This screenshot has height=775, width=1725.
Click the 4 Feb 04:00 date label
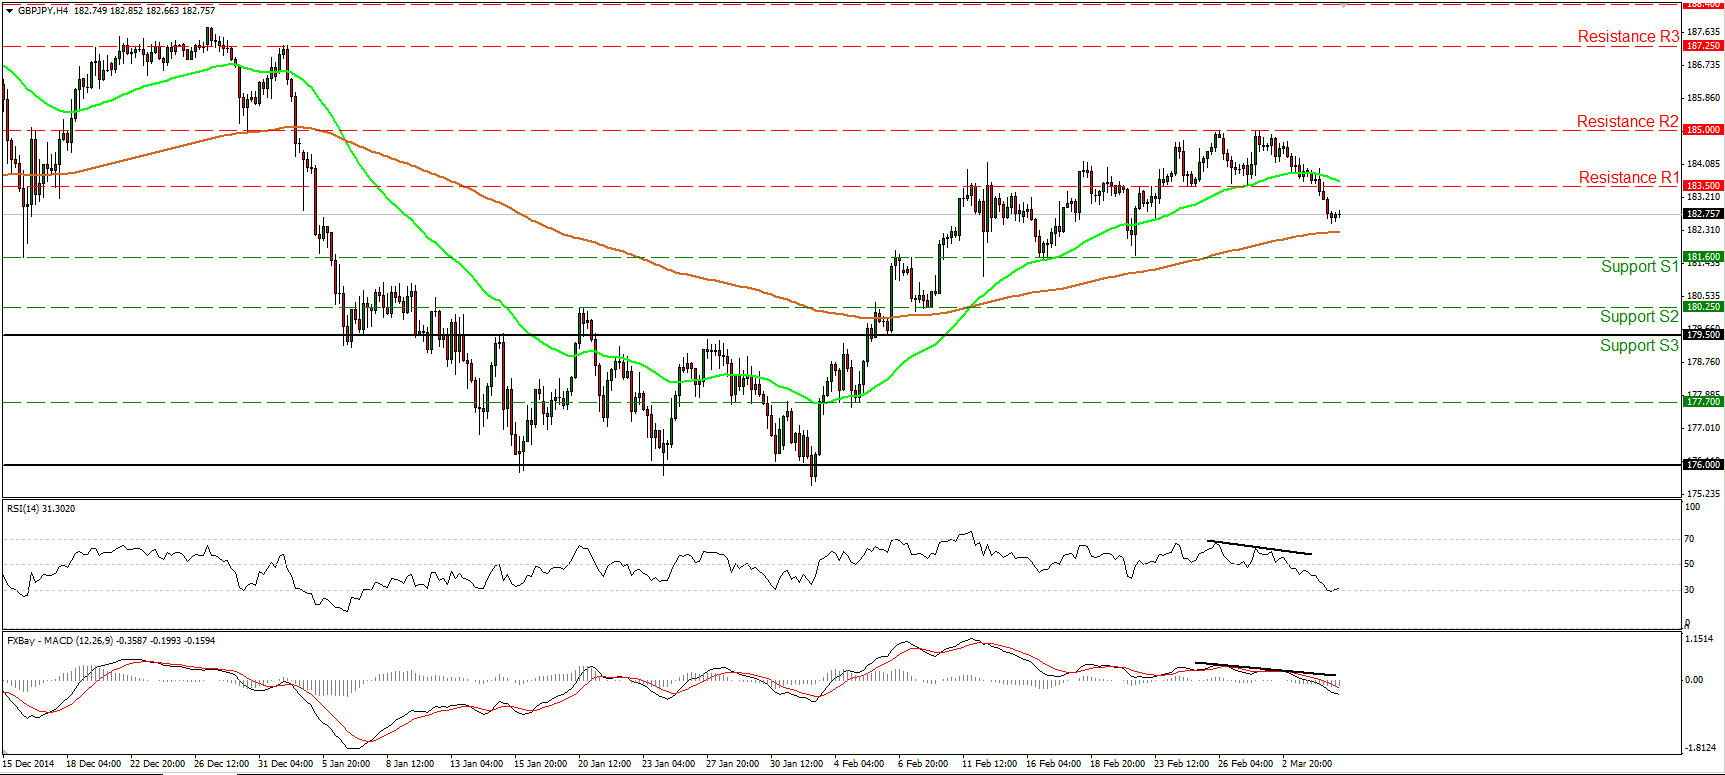860,764
